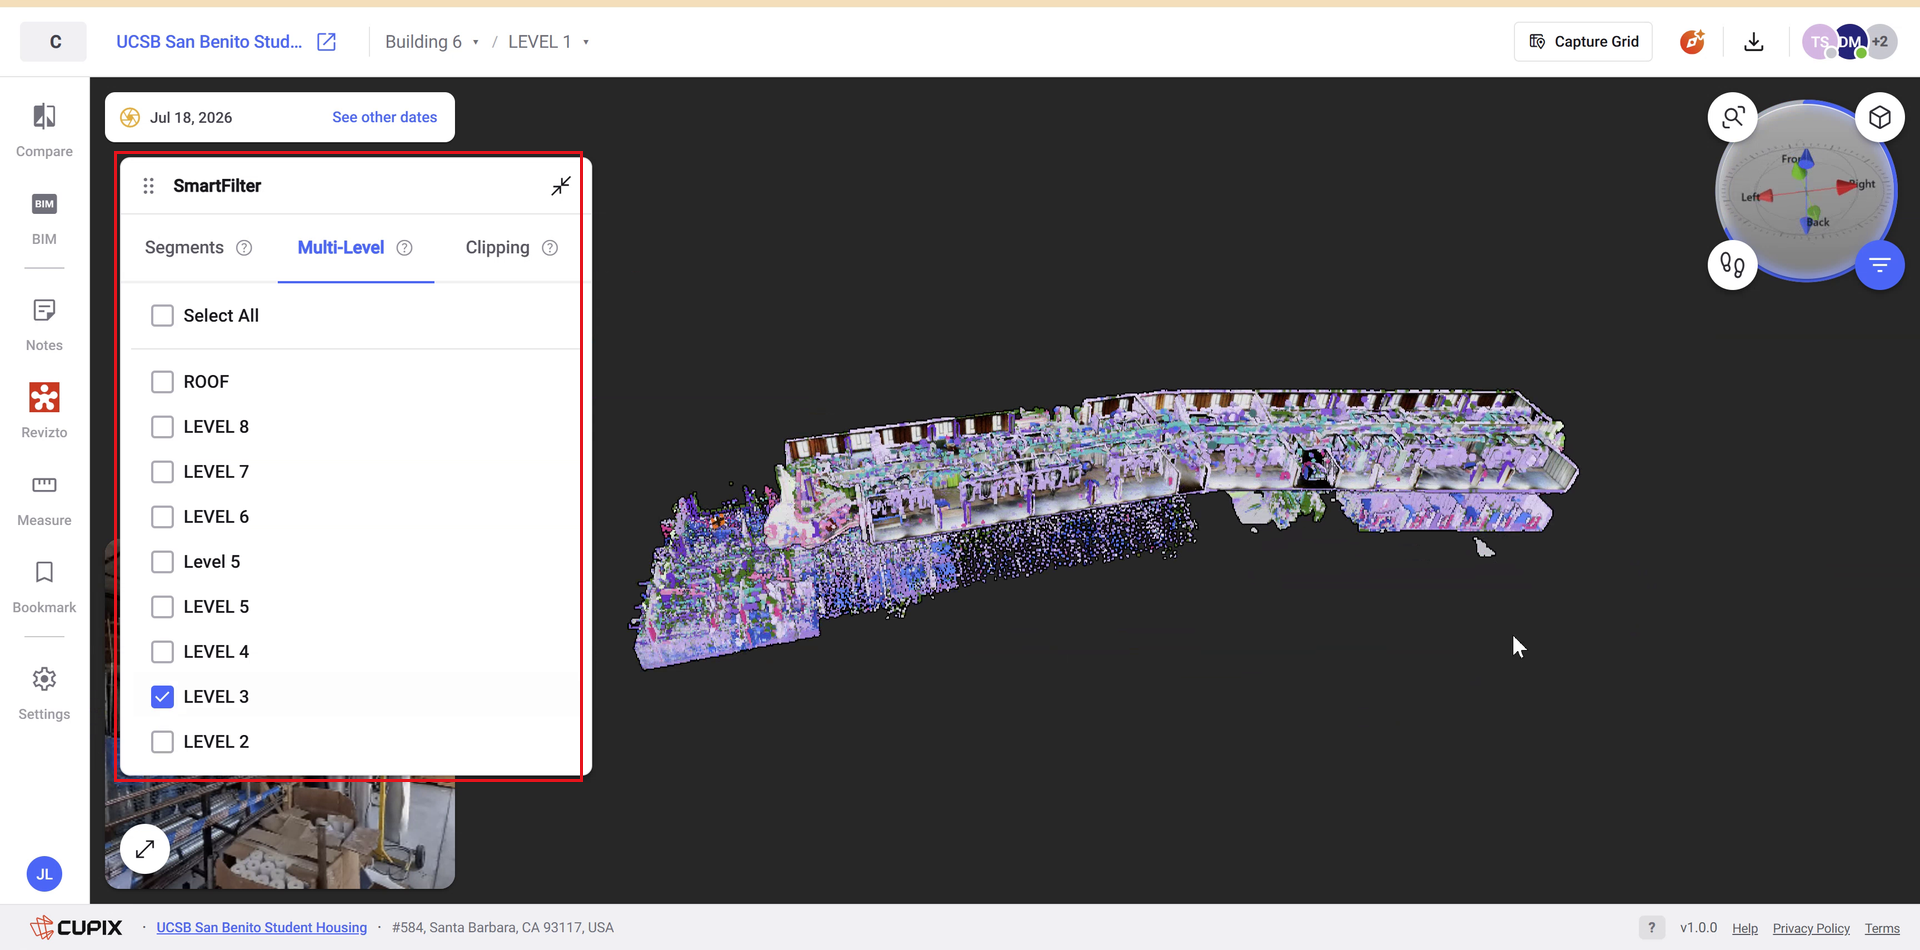The image size is (1920, 950).
Task: Grab the SmartFilter drag handle
Action: (x=148, y=186)
